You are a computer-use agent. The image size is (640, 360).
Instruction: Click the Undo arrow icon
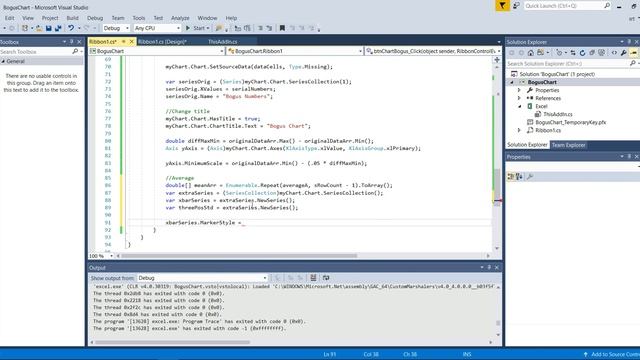(71, 28)
